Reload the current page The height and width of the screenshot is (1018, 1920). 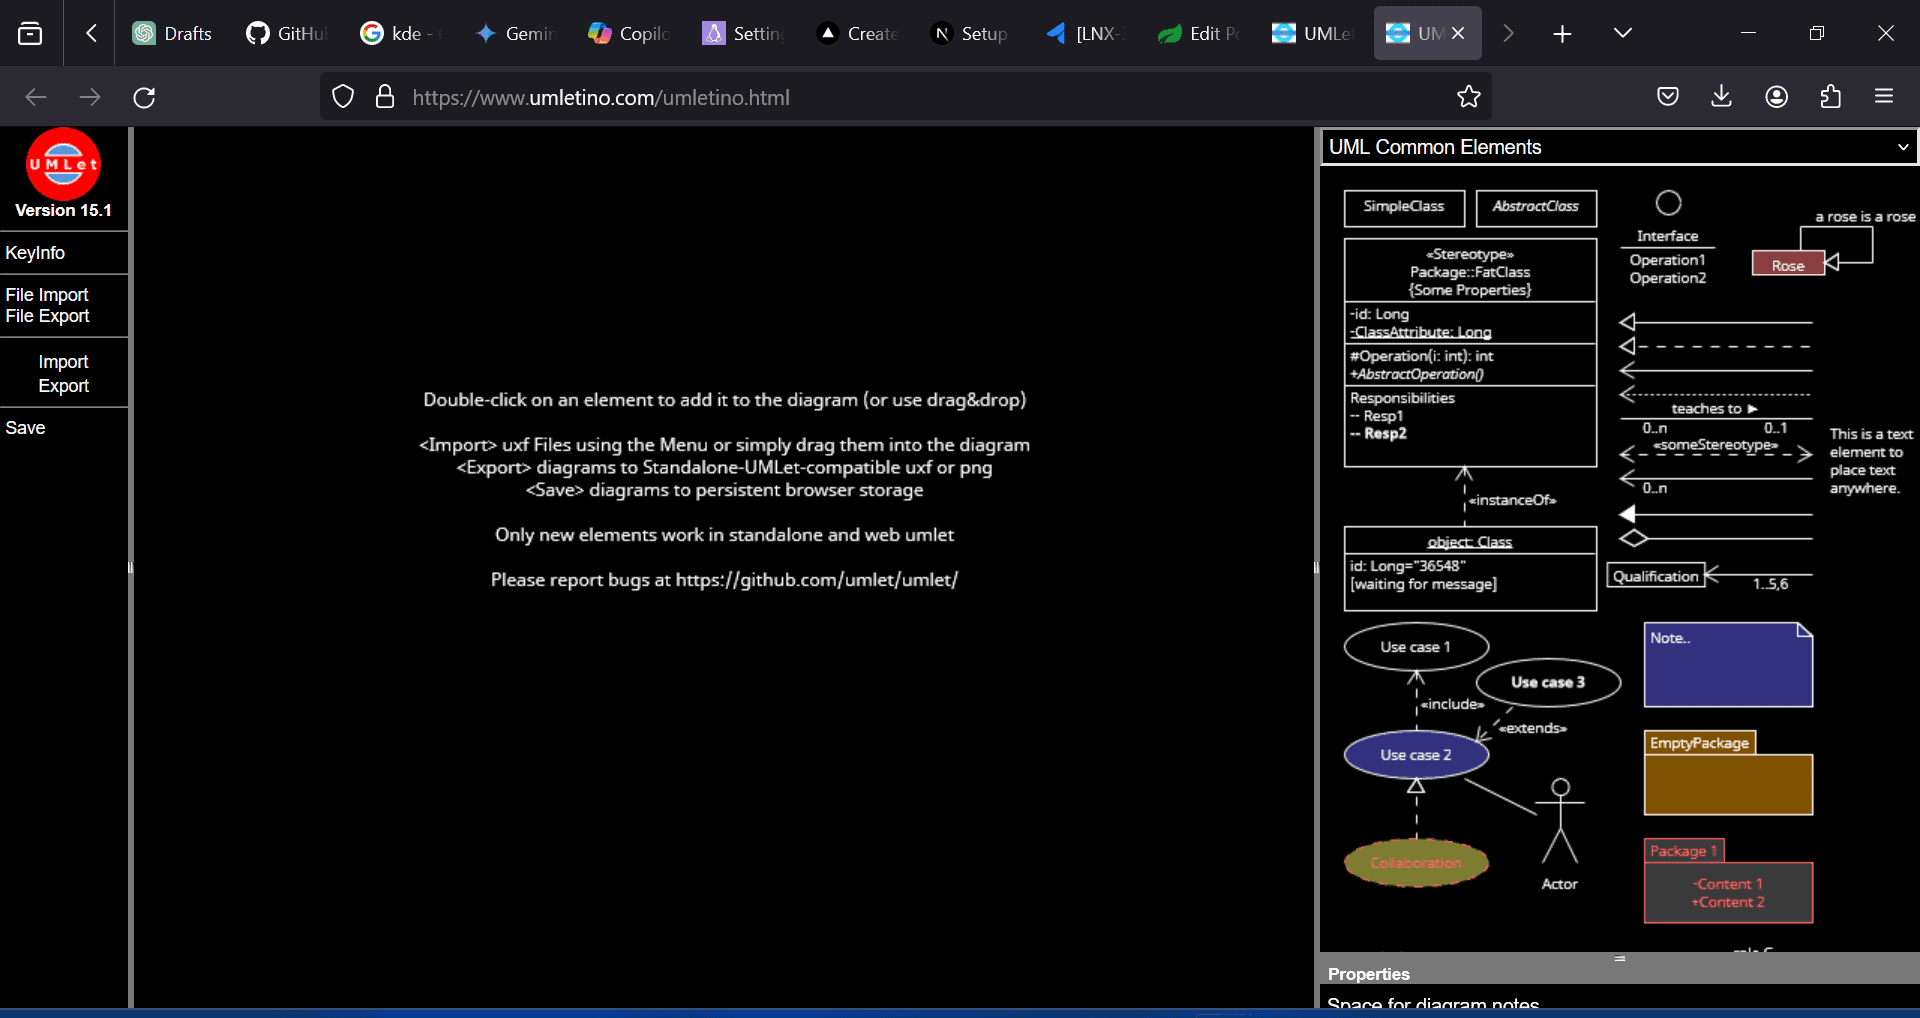[144, 97]
